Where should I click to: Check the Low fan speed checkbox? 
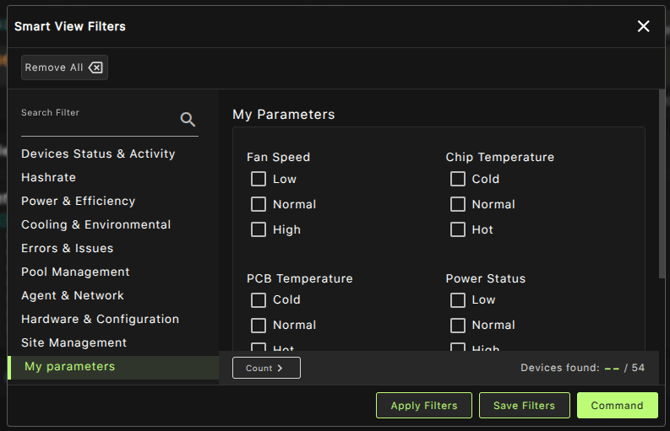tap(258, 179)
